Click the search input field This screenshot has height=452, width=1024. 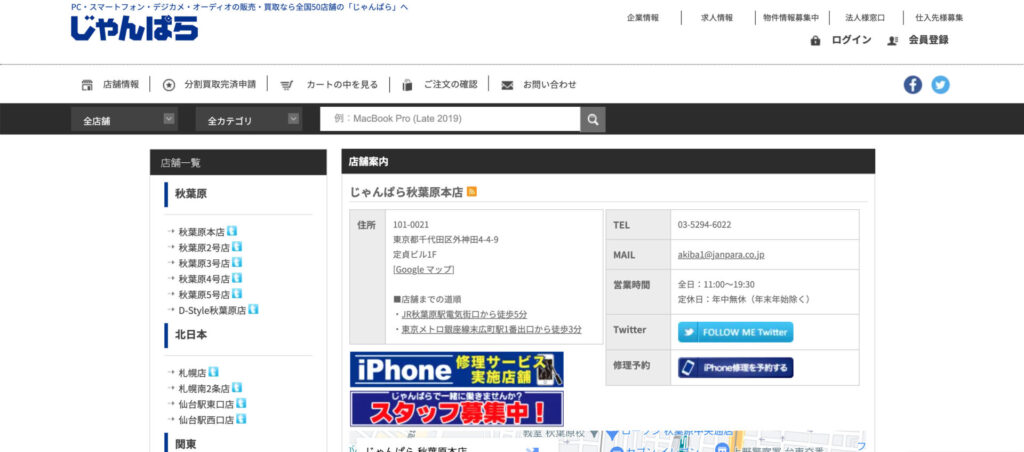[x=450, y=119]
